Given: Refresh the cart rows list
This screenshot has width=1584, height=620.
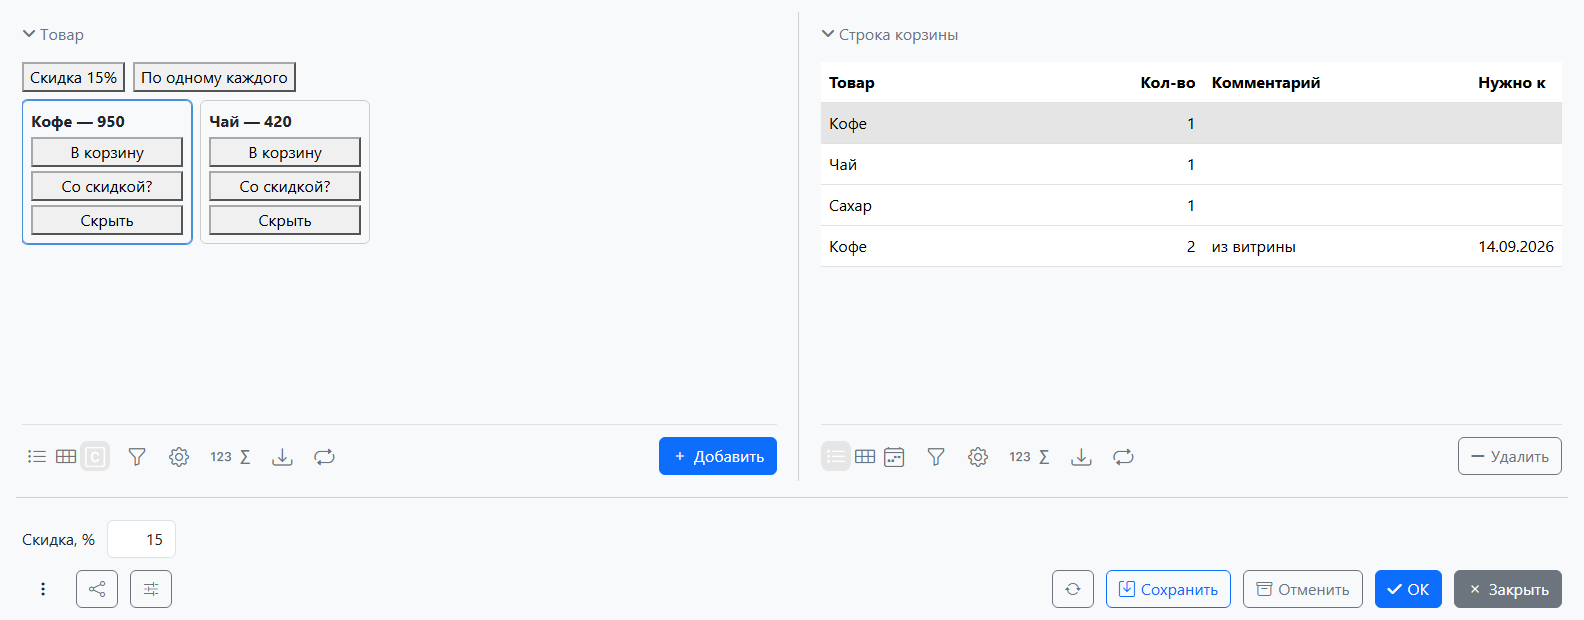Looking at the screenshot, I should pos(1124,457).
